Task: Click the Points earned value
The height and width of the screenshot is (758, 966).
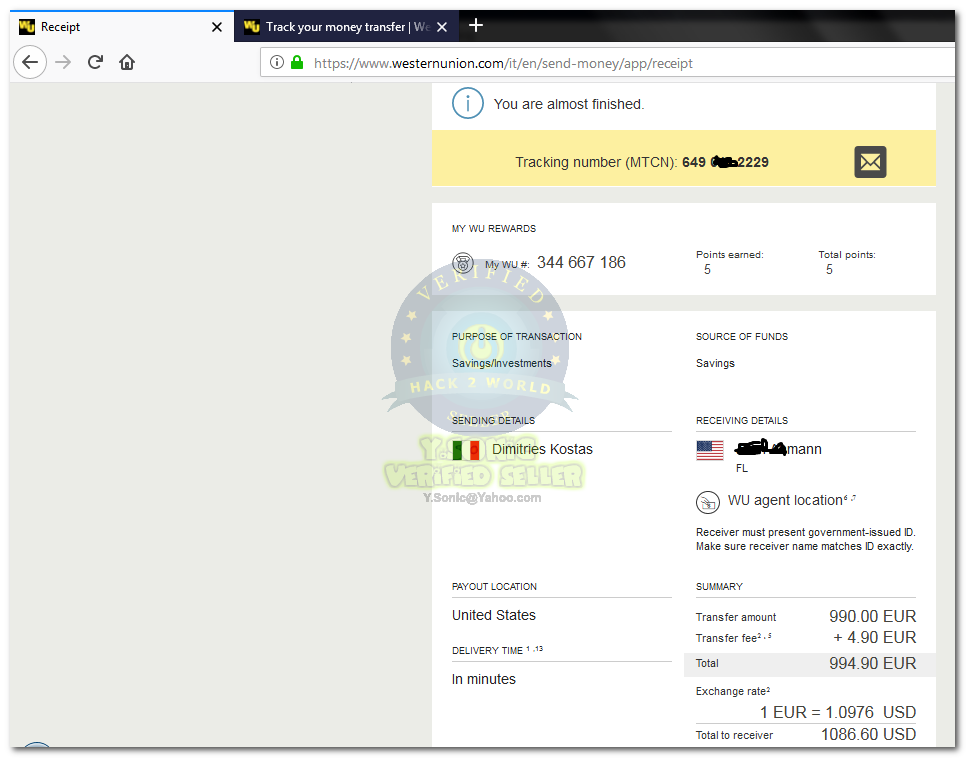Action: pyautogui.click(x=707, y=269)
